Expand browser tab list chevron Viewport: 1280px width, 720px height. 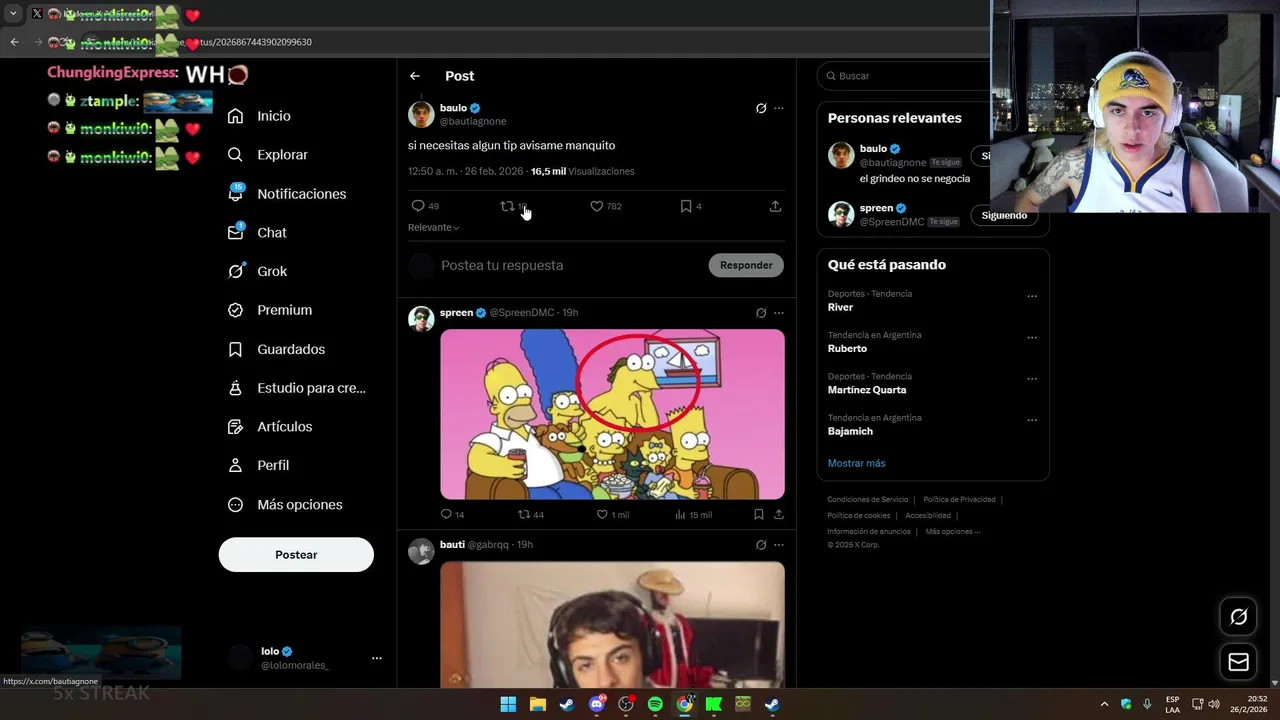(13, 14)
